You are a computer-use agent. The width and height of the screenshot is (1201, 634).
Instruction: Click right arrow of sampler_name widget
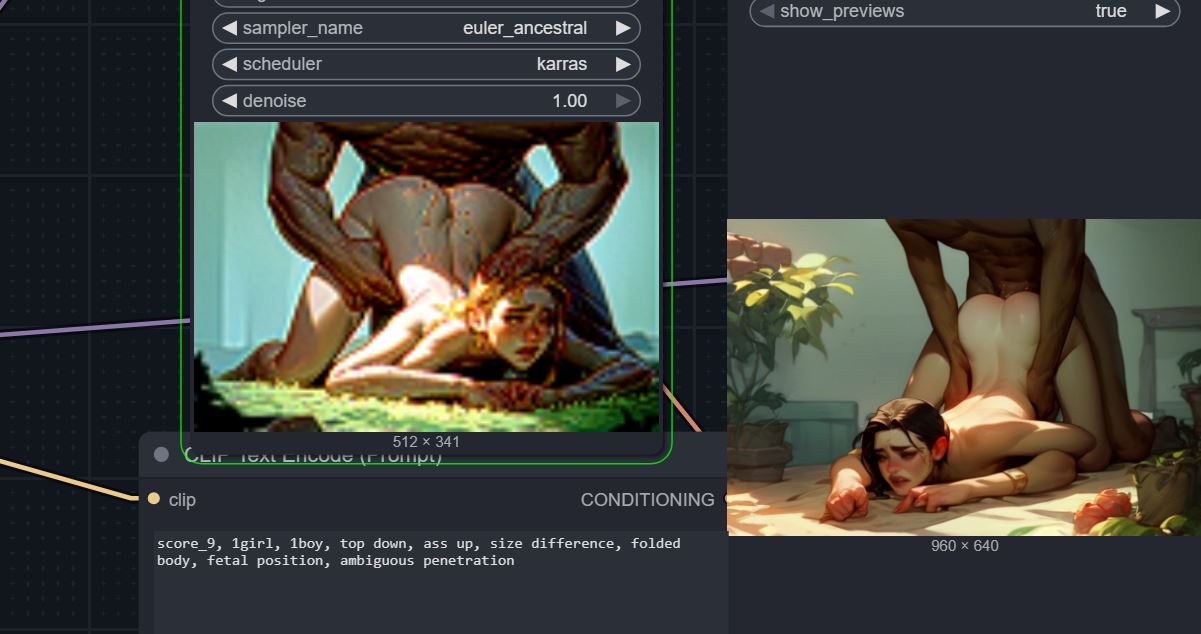(x=623, y=28)
